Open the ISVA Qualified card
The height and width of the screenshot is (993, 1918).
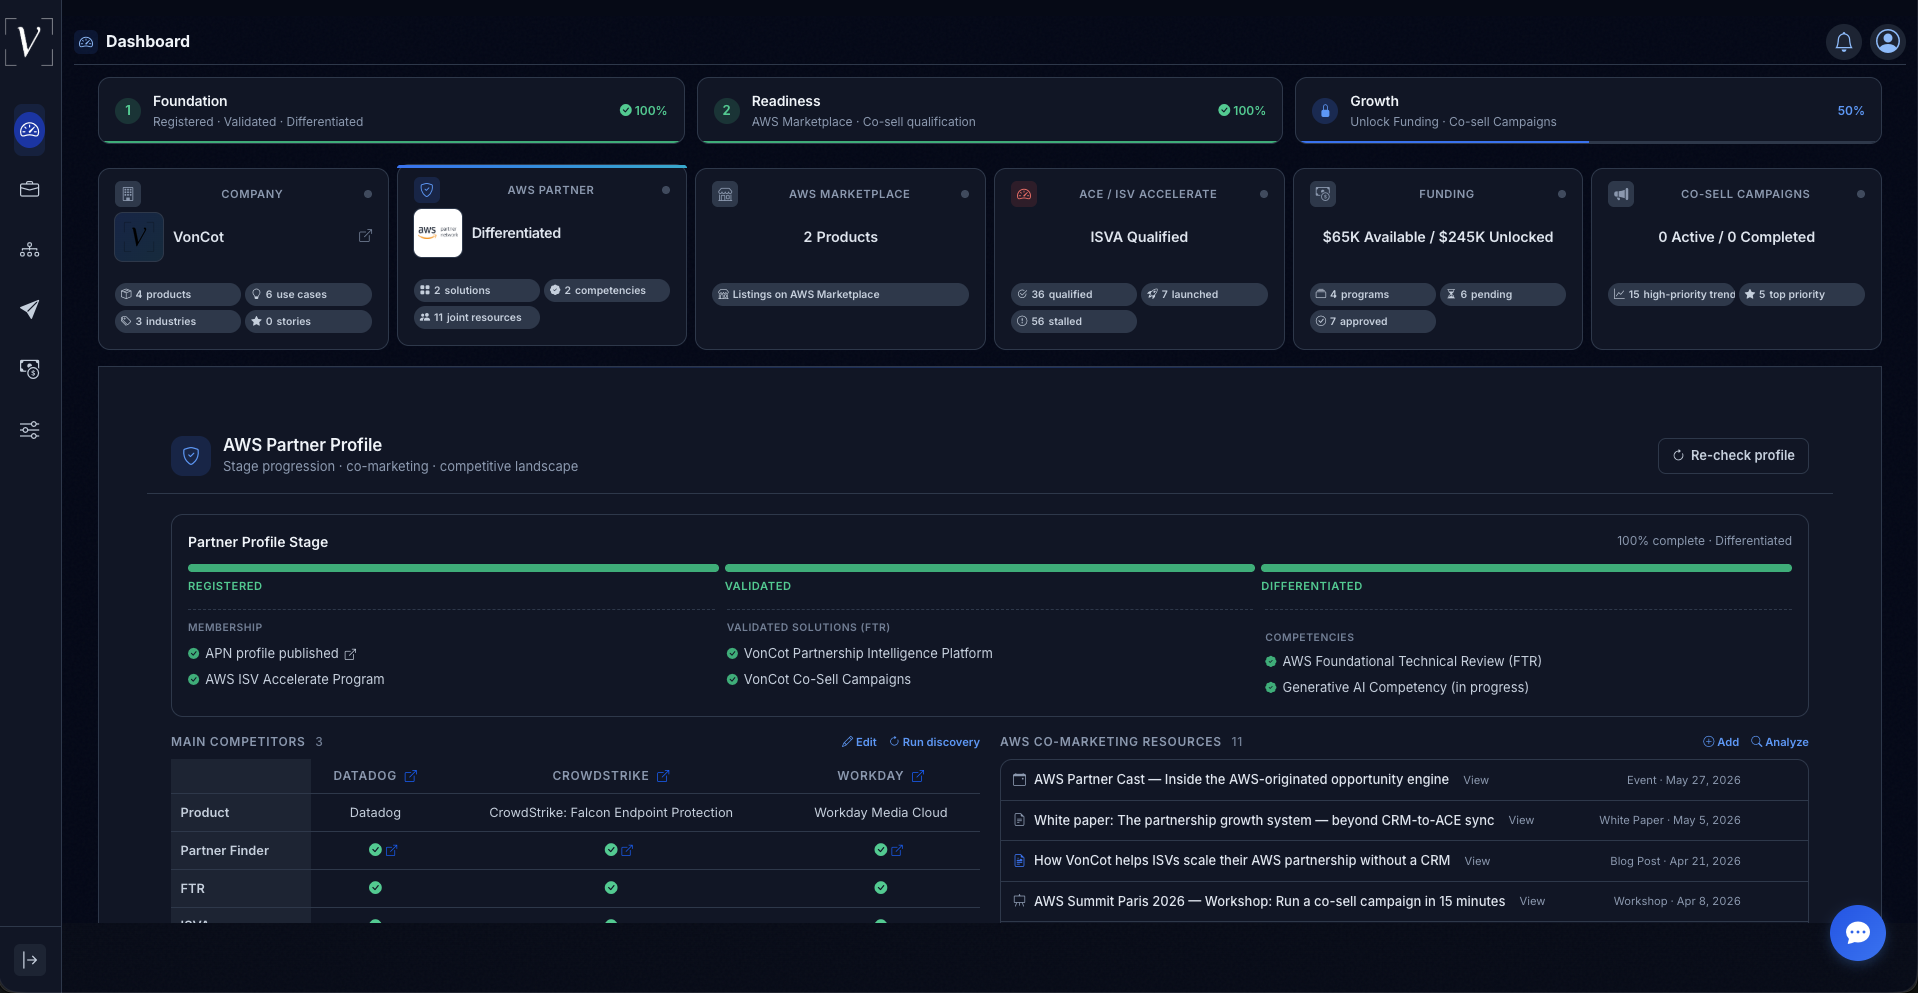1139,259
